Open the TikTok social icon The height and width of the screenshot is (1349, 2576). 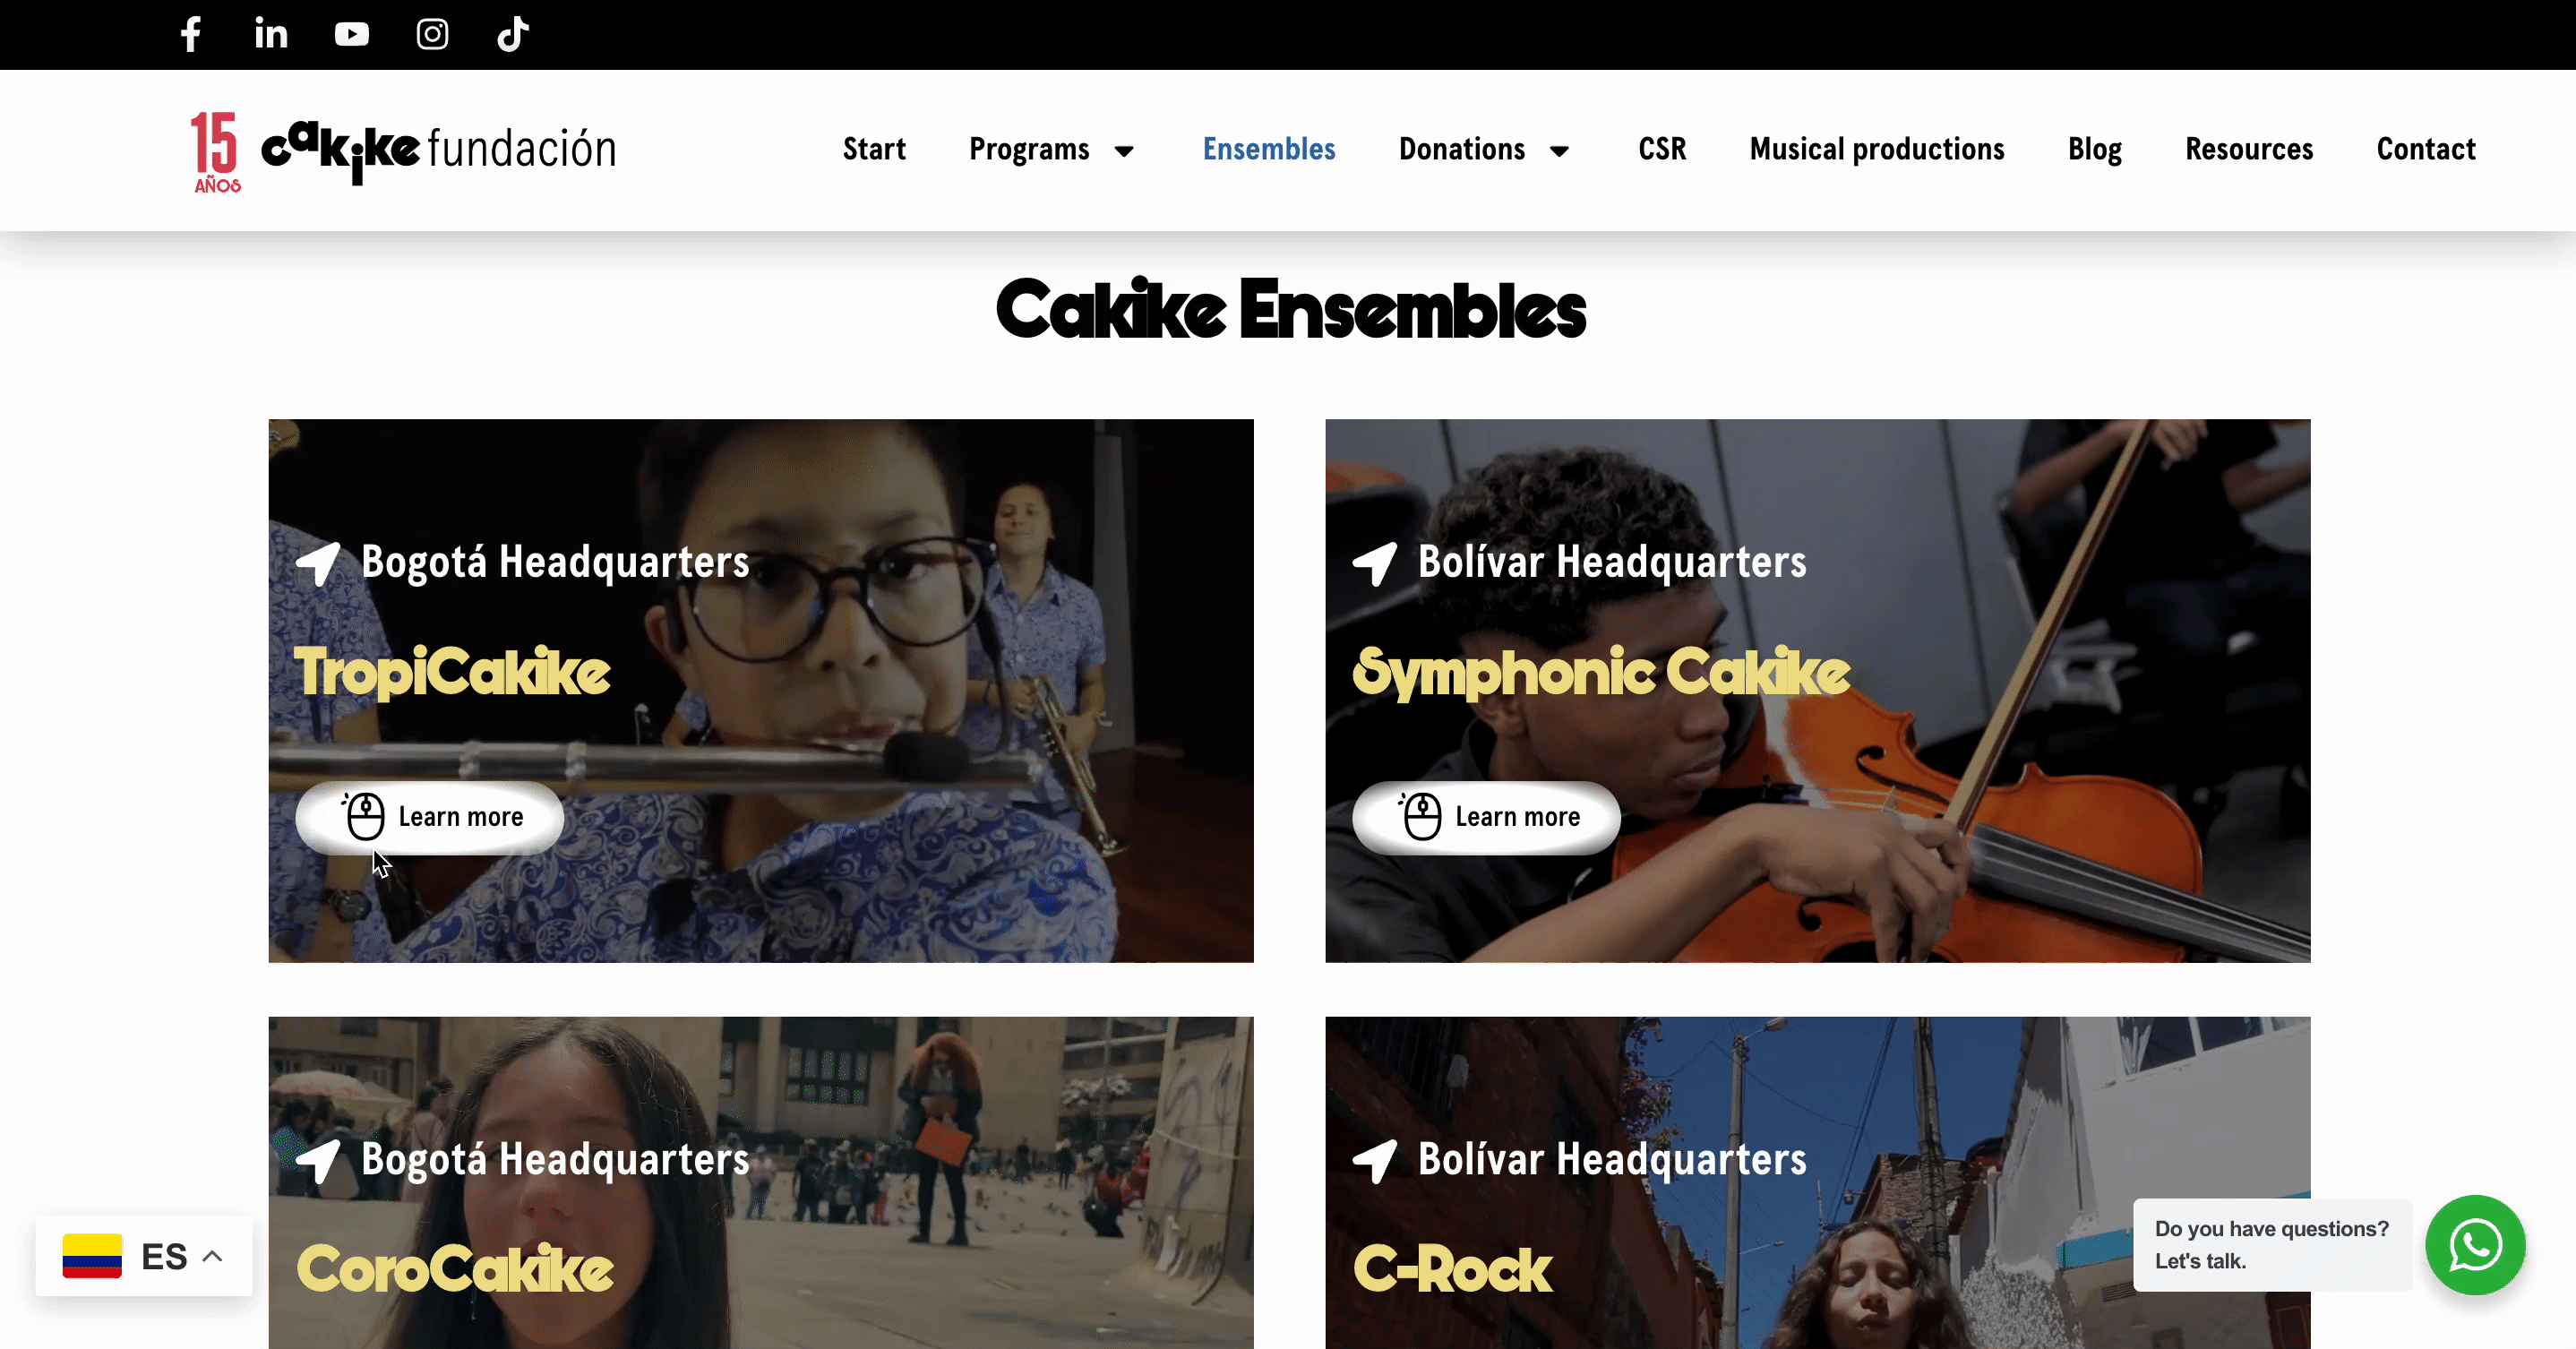pyautogui.click(x=513, y=34)
